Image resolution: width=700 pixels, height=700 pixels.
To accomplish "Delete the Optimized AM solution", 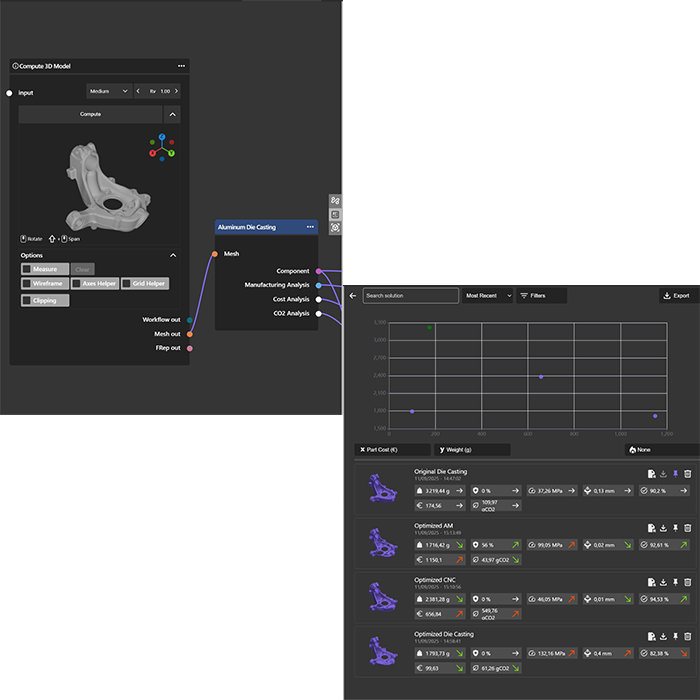I will [x=687, y=528].
